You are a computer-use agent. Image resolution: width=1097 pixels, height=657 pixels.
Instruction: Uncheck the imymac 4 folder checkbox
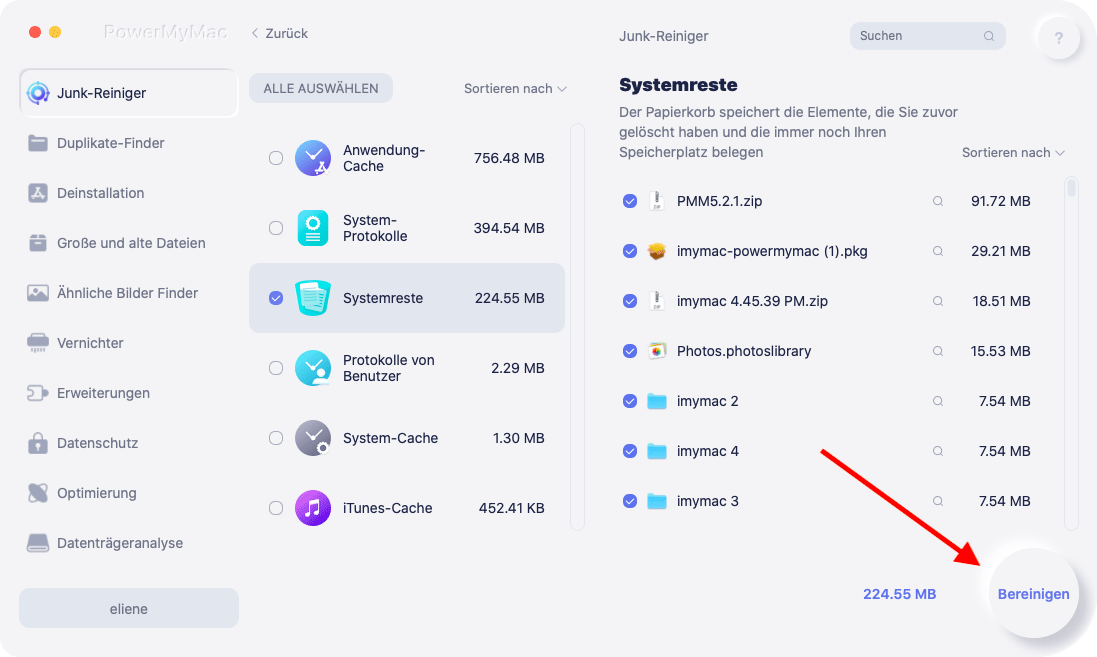tap(630, 451)
